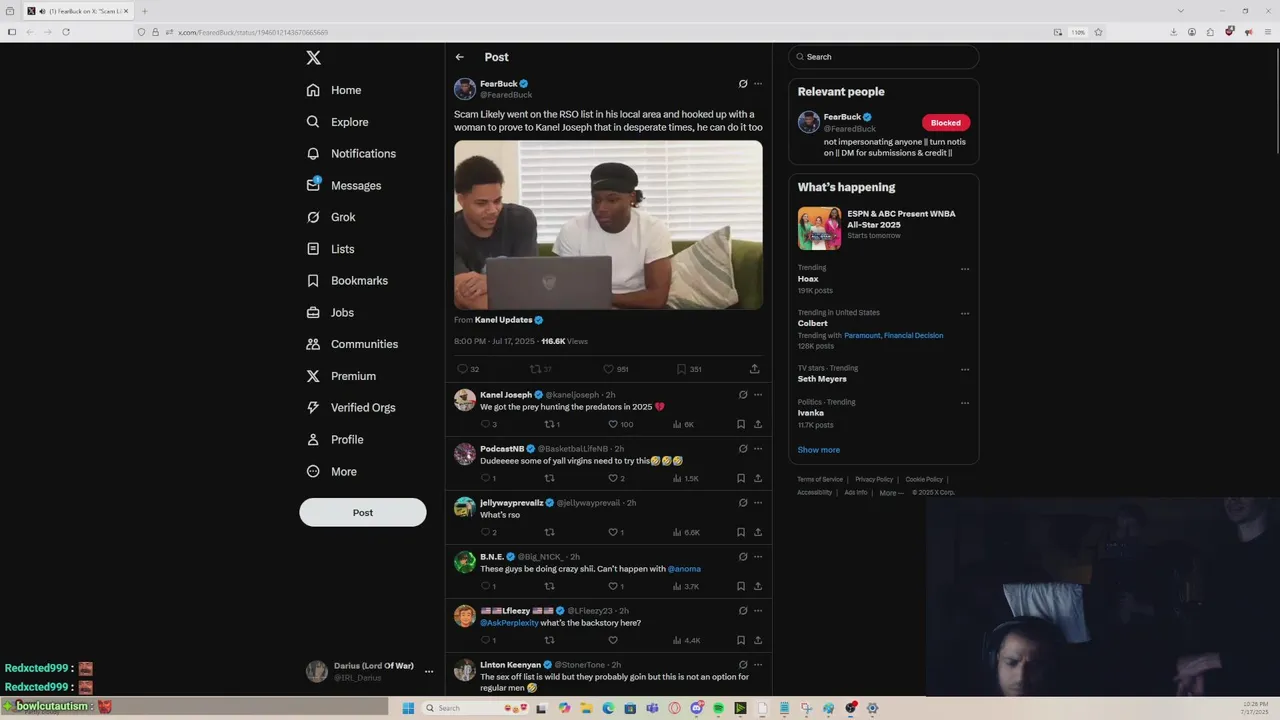The height and width of the screenshot is (720, 1280).
Task: Share Lfleezy's comment
Action: click(758, 640)
